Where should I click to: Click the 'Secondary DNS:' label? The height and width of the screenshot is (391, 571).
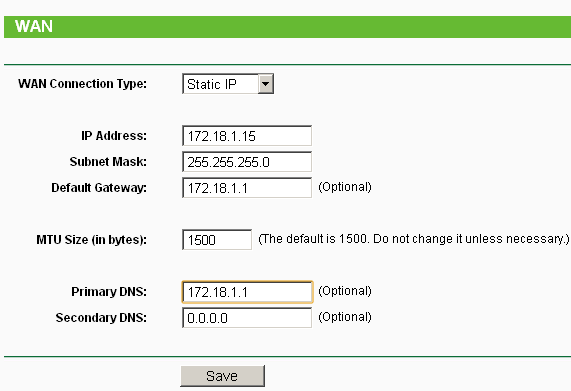coord(101,318)
